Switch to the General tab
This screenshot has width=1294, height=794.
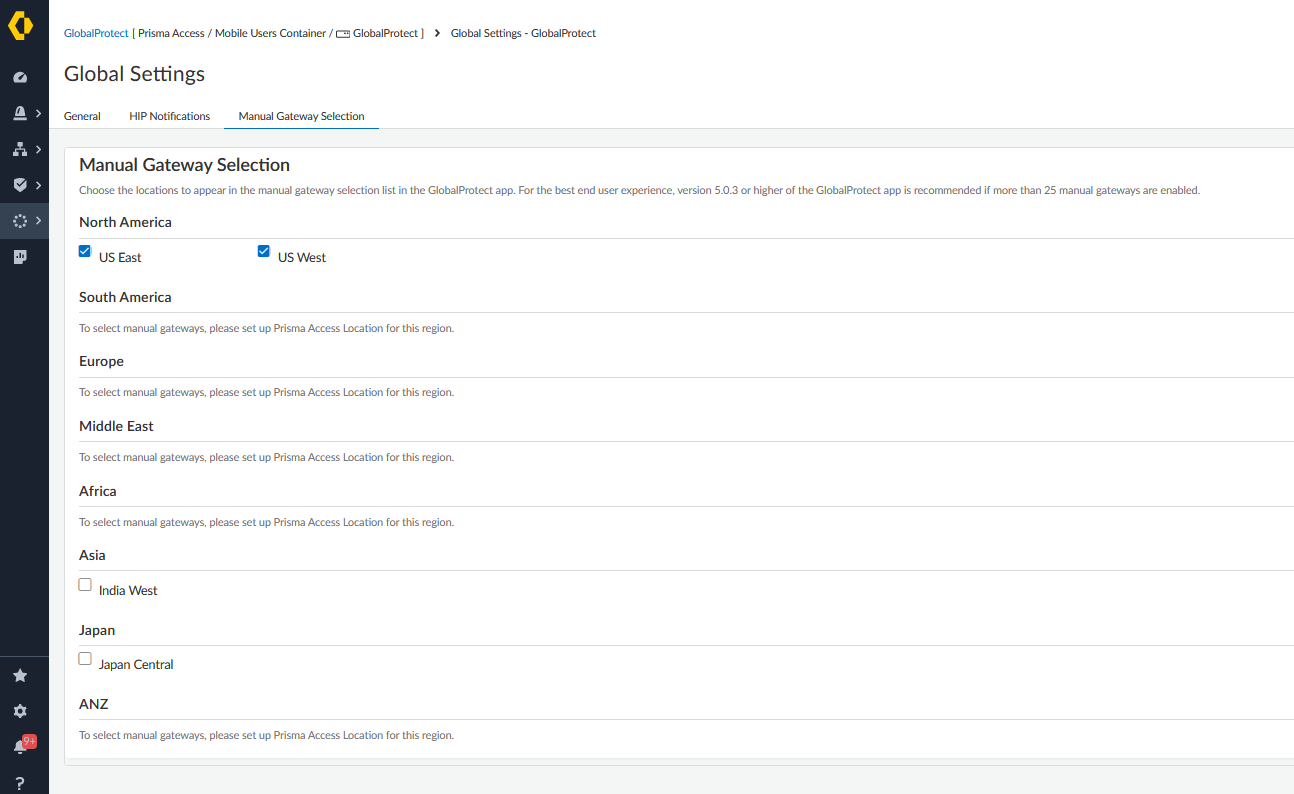[x=82, y=116]
